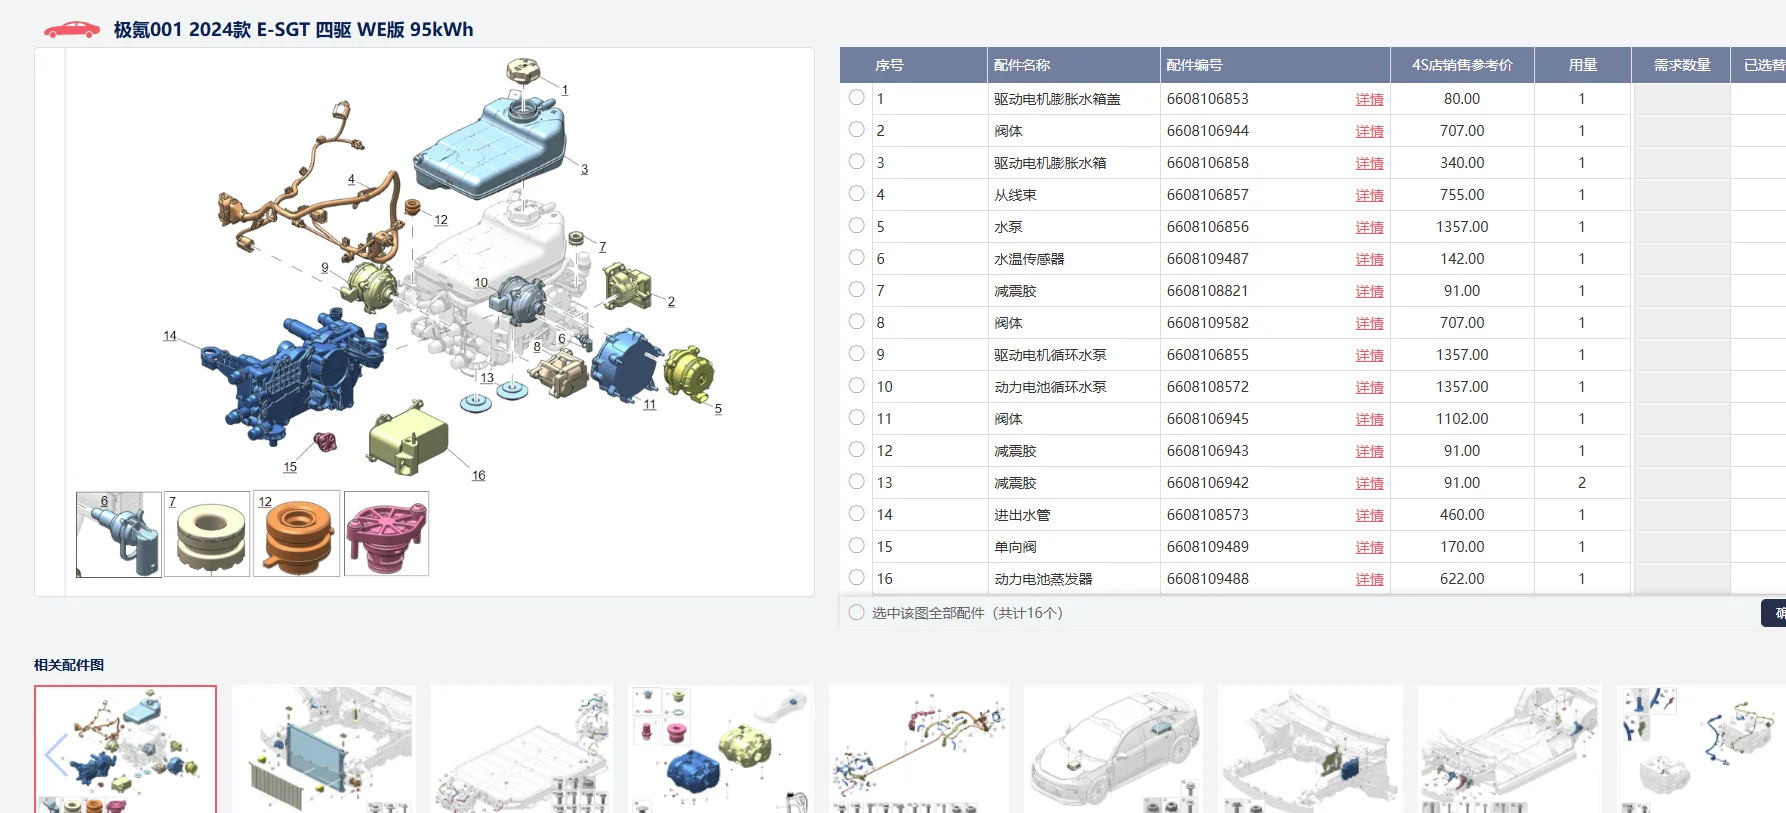The image size is (1786, 813).
Task: Click the 相关配件图 section heading
Action: [69, 665]
